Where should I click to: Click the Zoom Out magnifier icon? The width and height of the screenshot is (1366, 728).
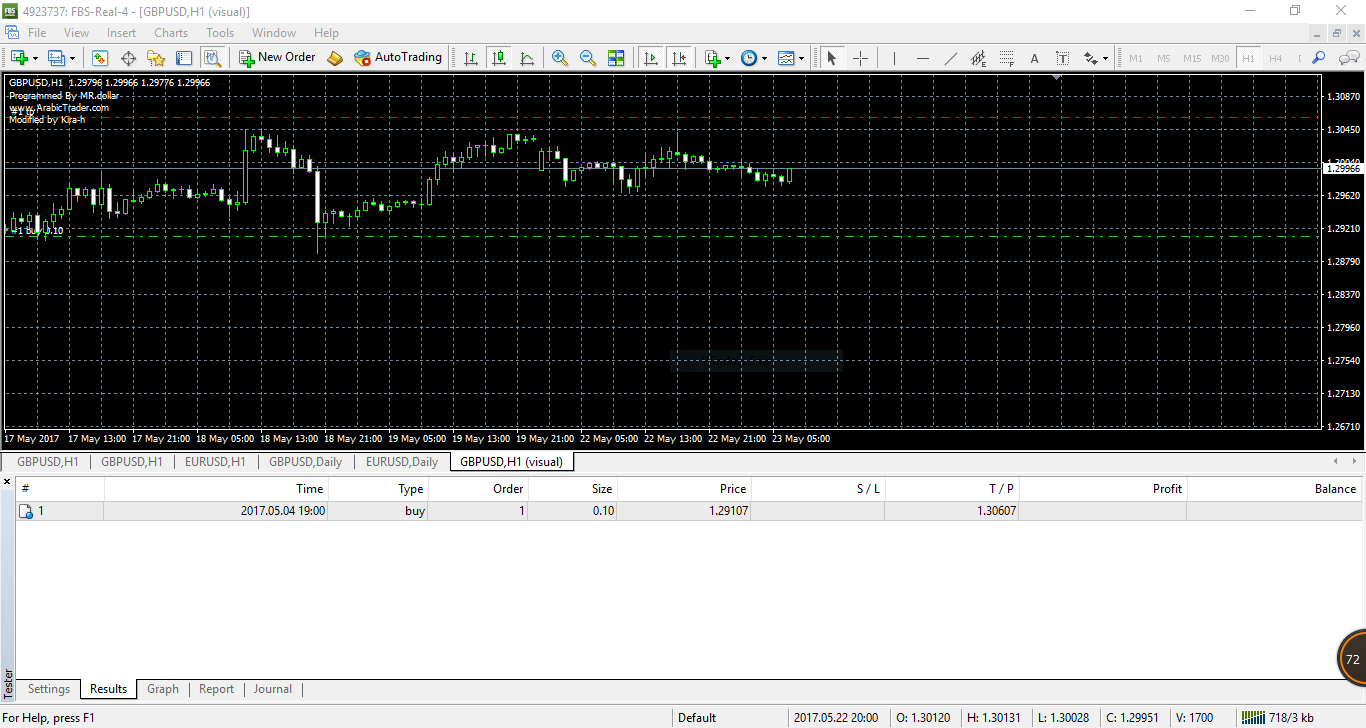(x=588, y=58)
